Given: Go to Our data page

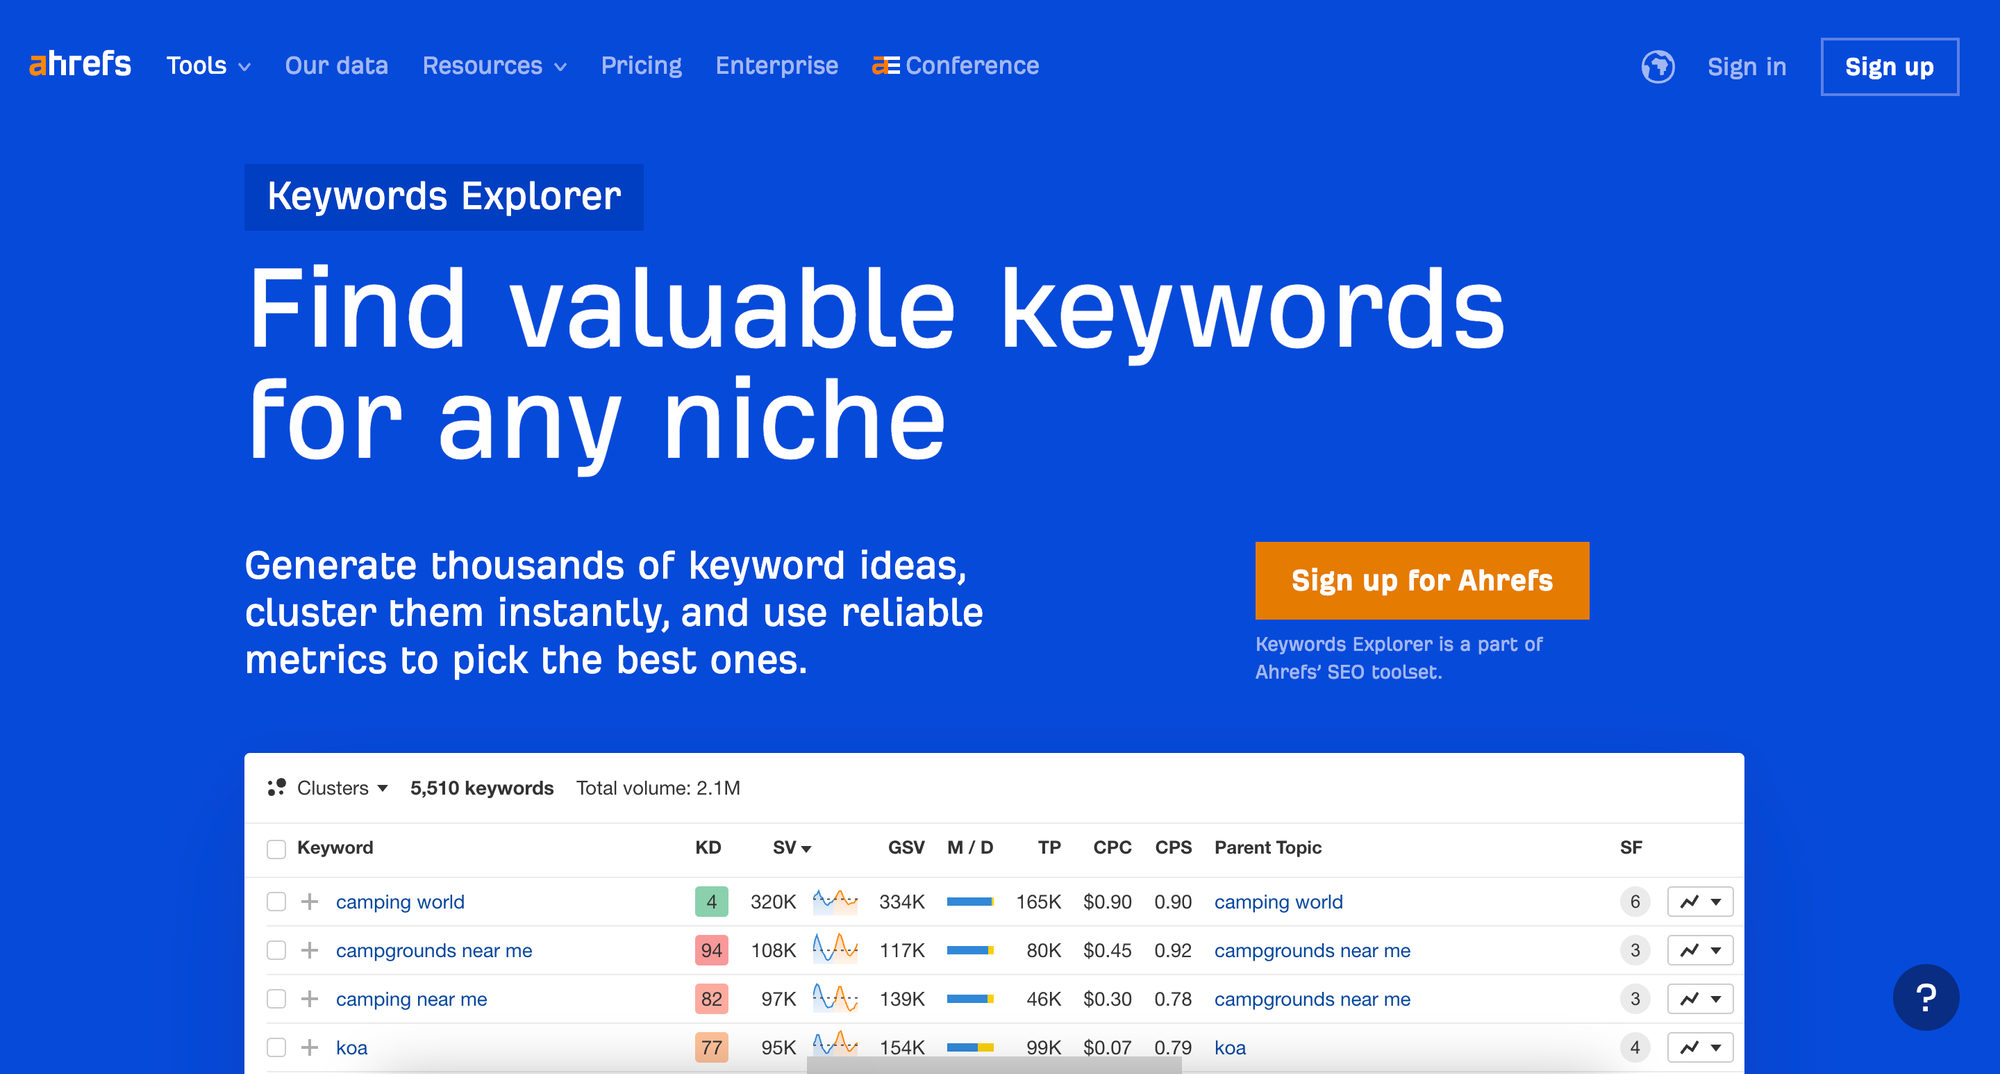Looking at the screenshot, I should [x=336, y=66].
